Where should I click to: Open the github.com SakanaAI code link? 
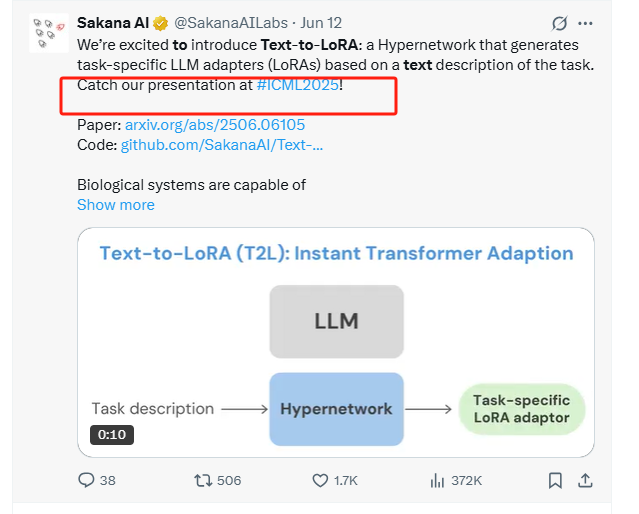pos(222,145)
